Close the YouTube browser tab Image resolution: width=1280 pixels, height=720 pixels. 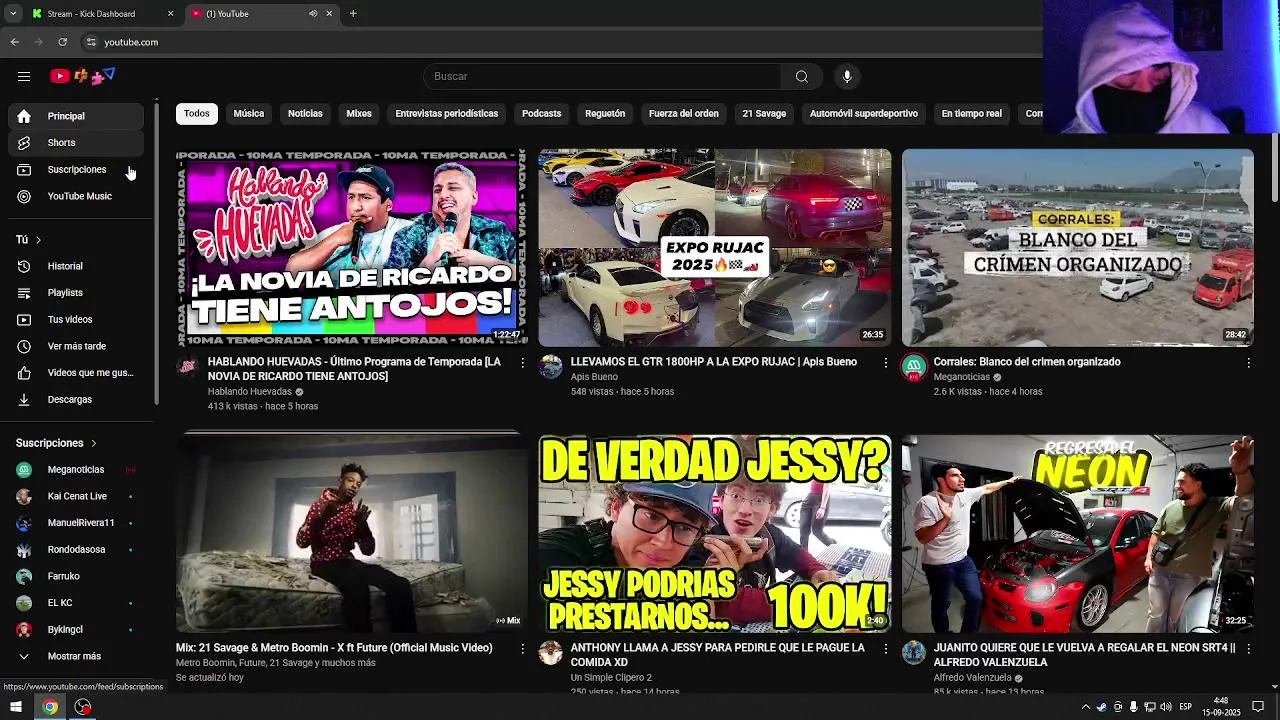pos(329,14)
